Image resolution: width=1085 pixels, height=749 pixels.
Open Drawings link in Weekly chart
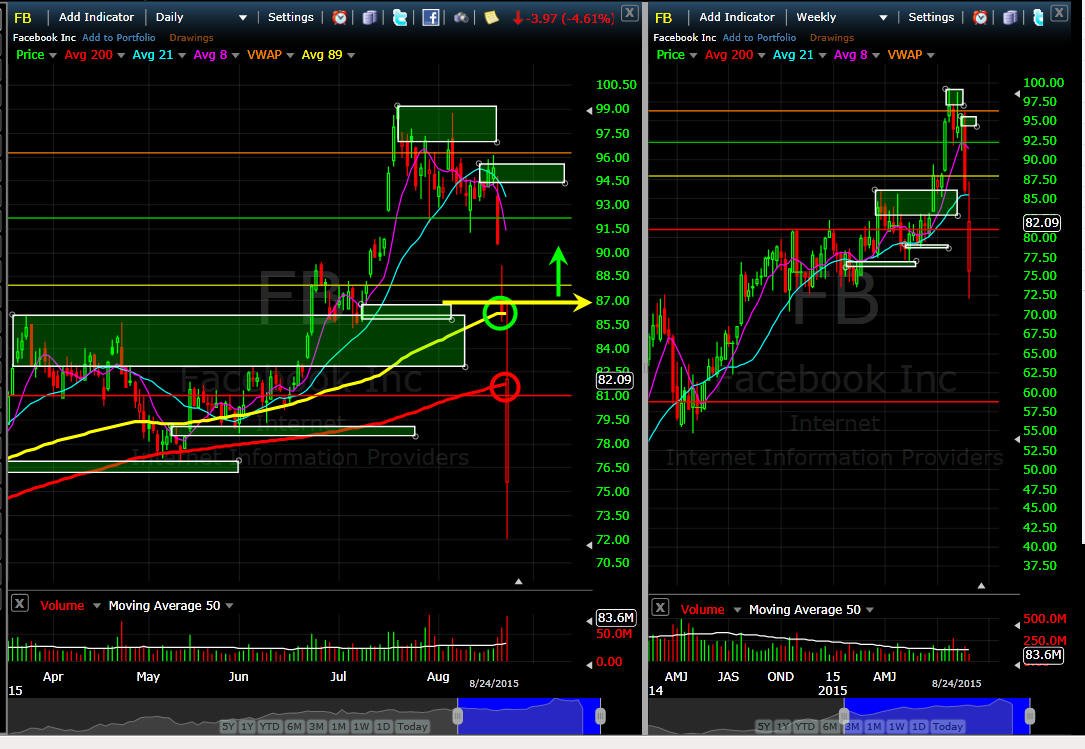pyautogui.click(x=832, y=37)
